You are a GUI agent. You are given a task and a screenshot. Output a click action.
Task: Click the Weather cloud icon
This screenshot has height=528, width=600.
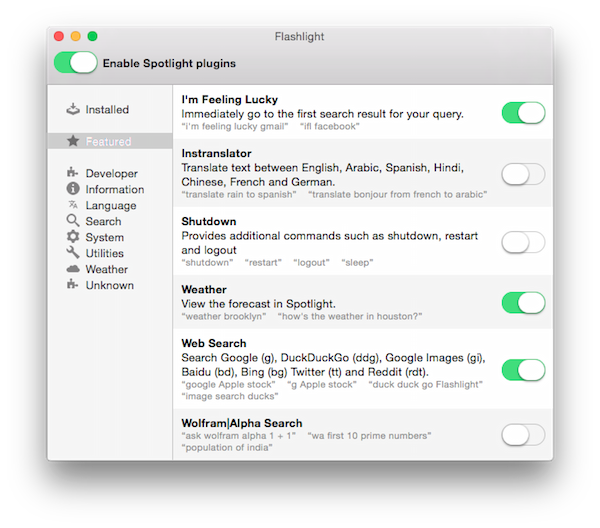(x=73, y=269)
